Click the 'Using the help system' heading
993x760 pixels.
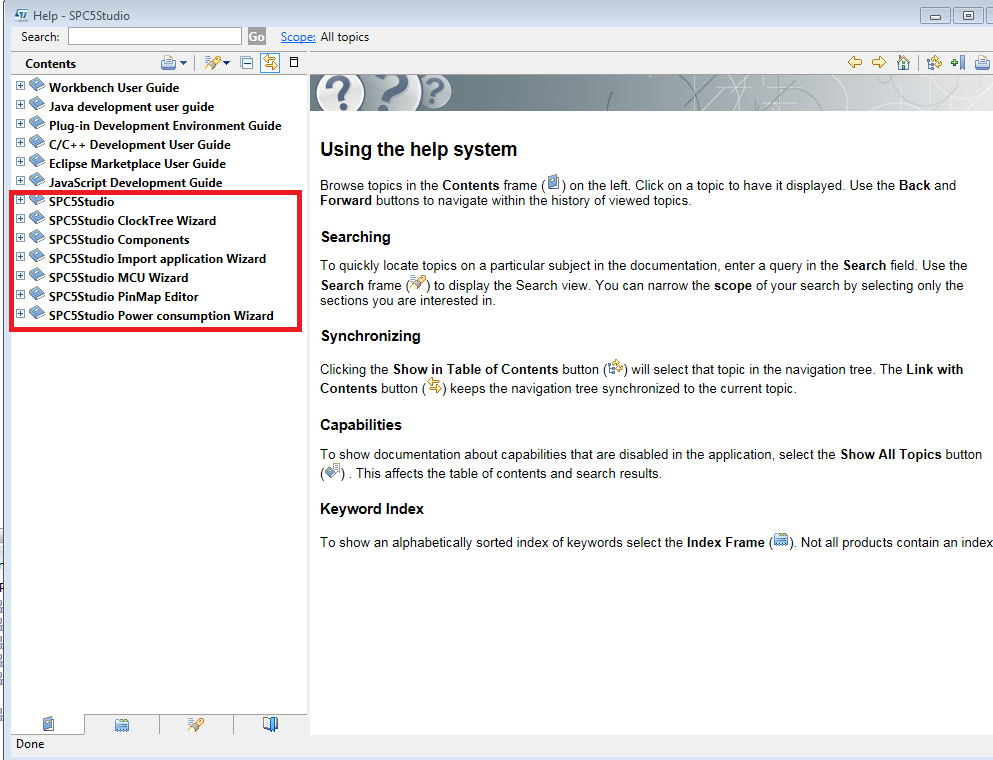[x=419, y=149]
